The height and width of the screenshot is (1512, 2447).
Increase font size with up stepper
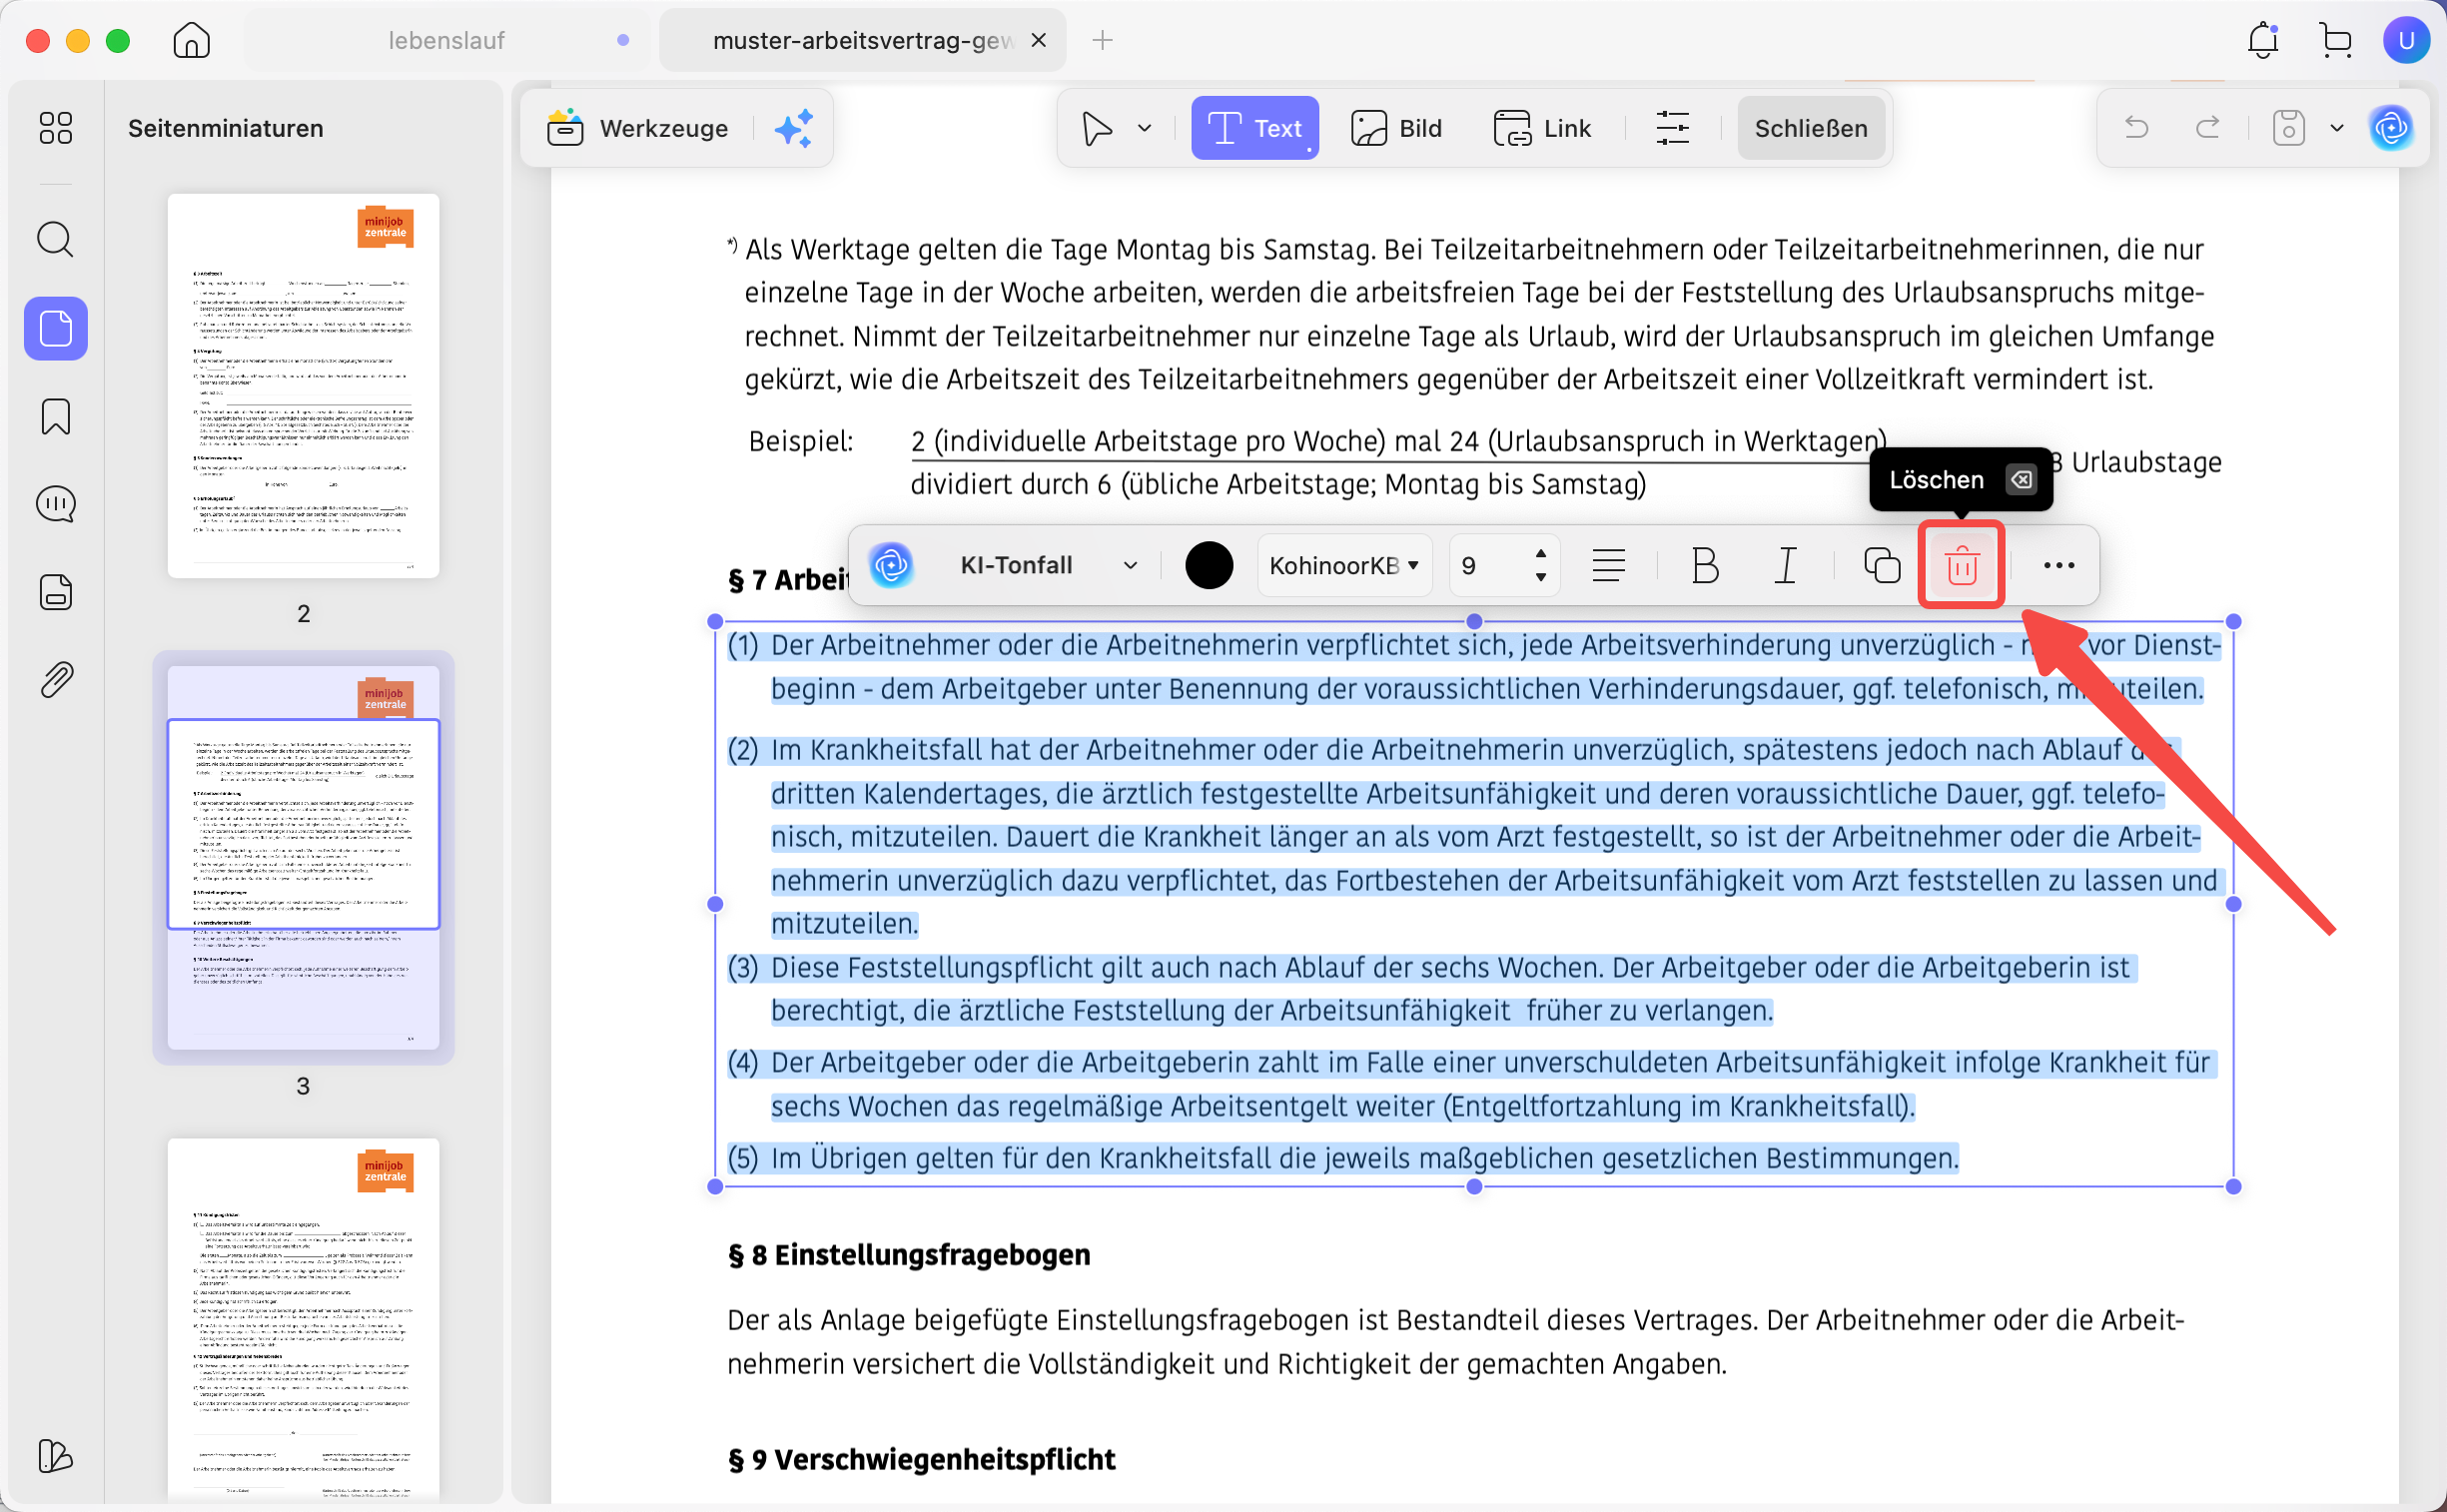pyautogui.click(x=1541, y=553)
